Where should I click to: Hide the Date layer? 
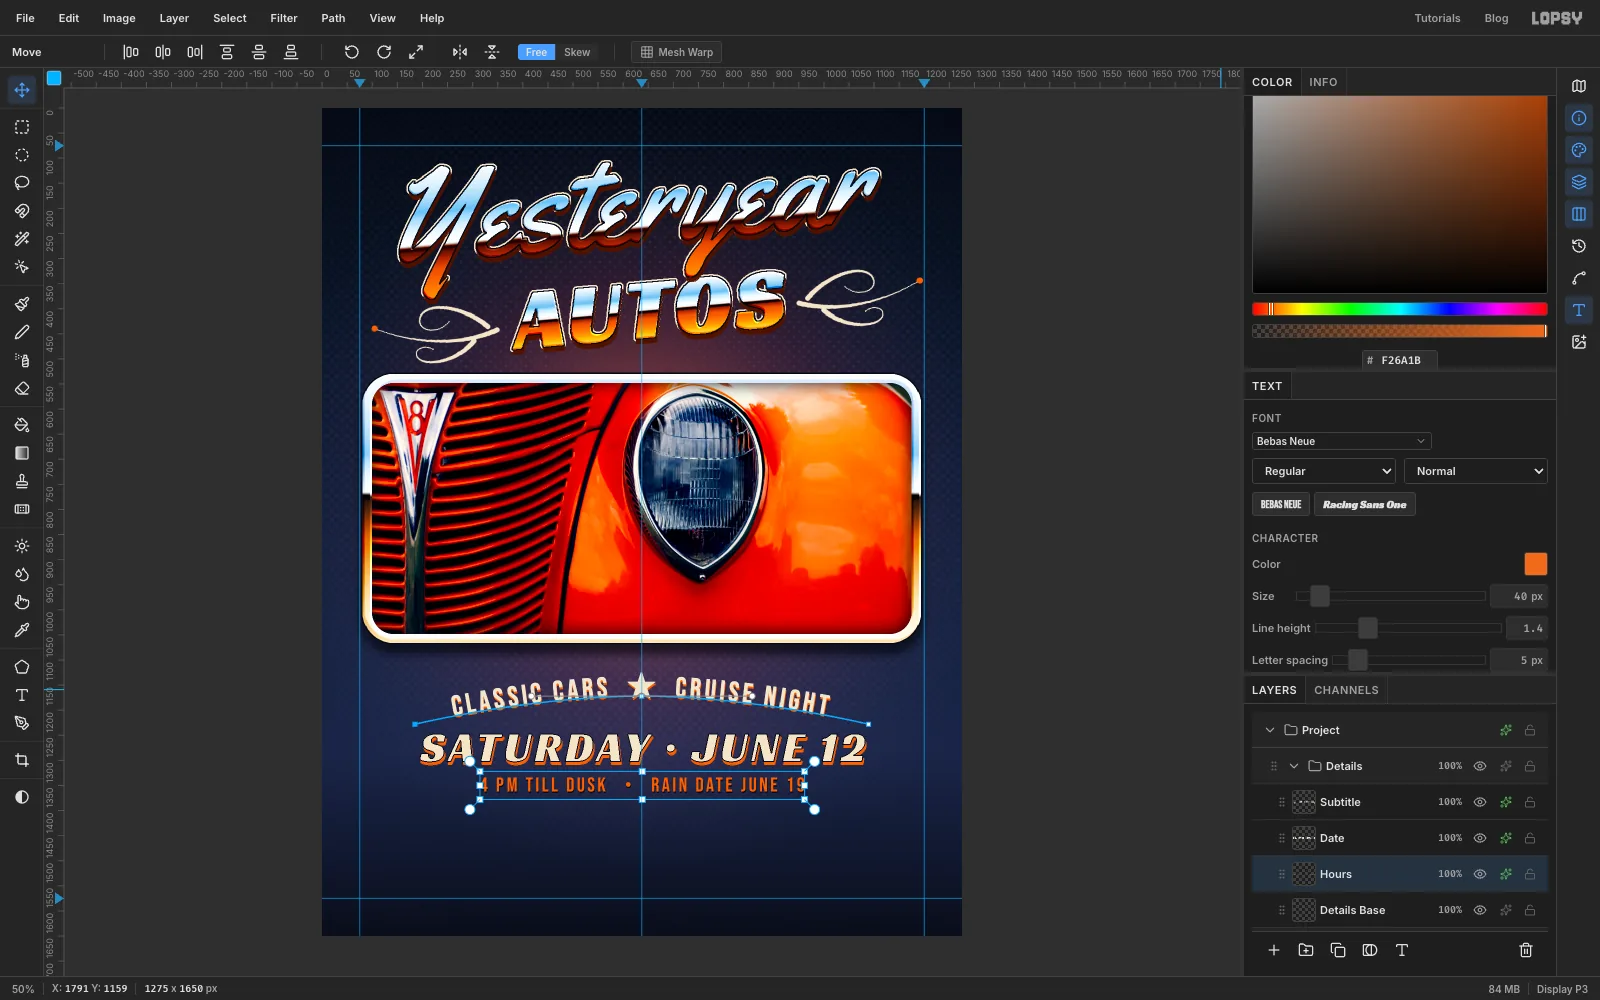click(1480, 838)
